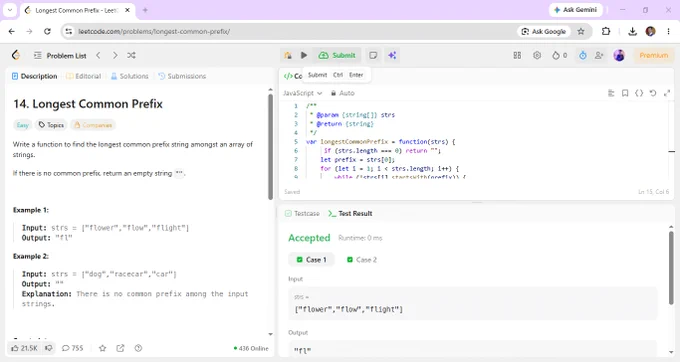Viewport: 680px width, 362px height.
Task: Select Case 2 result
Action: tap(362, 260)
